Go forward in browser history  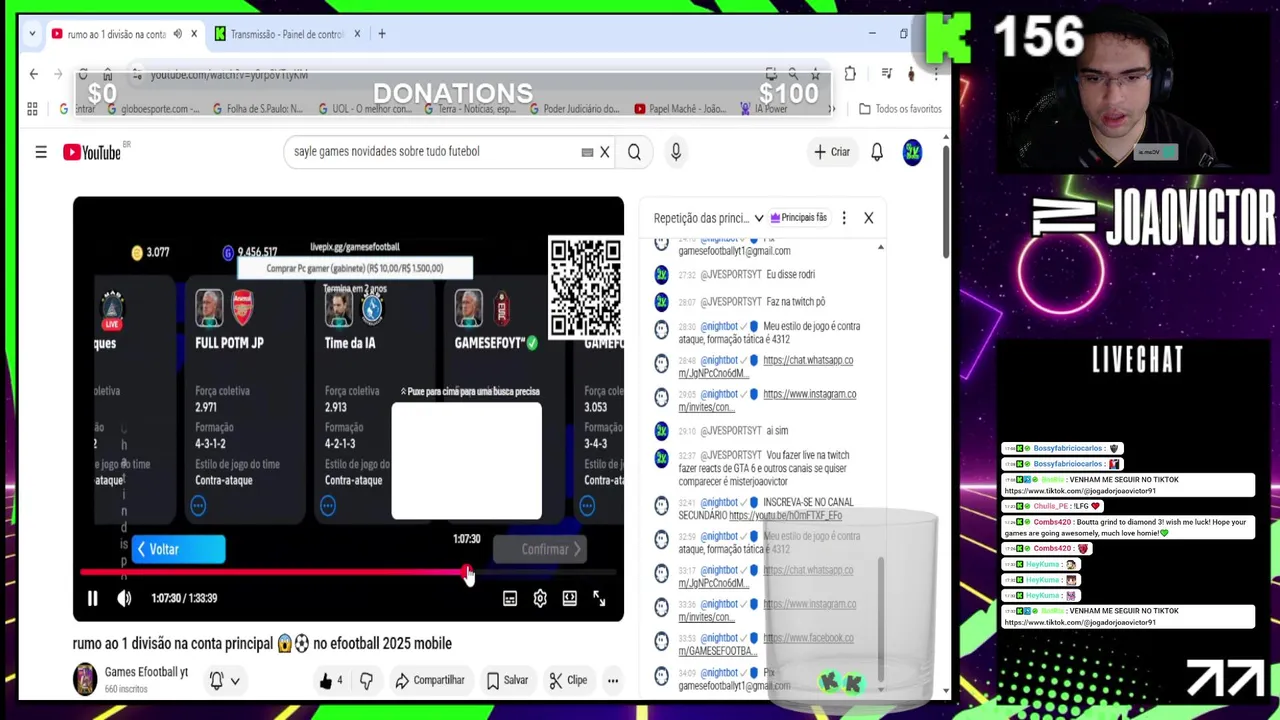(x=59, y=74)
